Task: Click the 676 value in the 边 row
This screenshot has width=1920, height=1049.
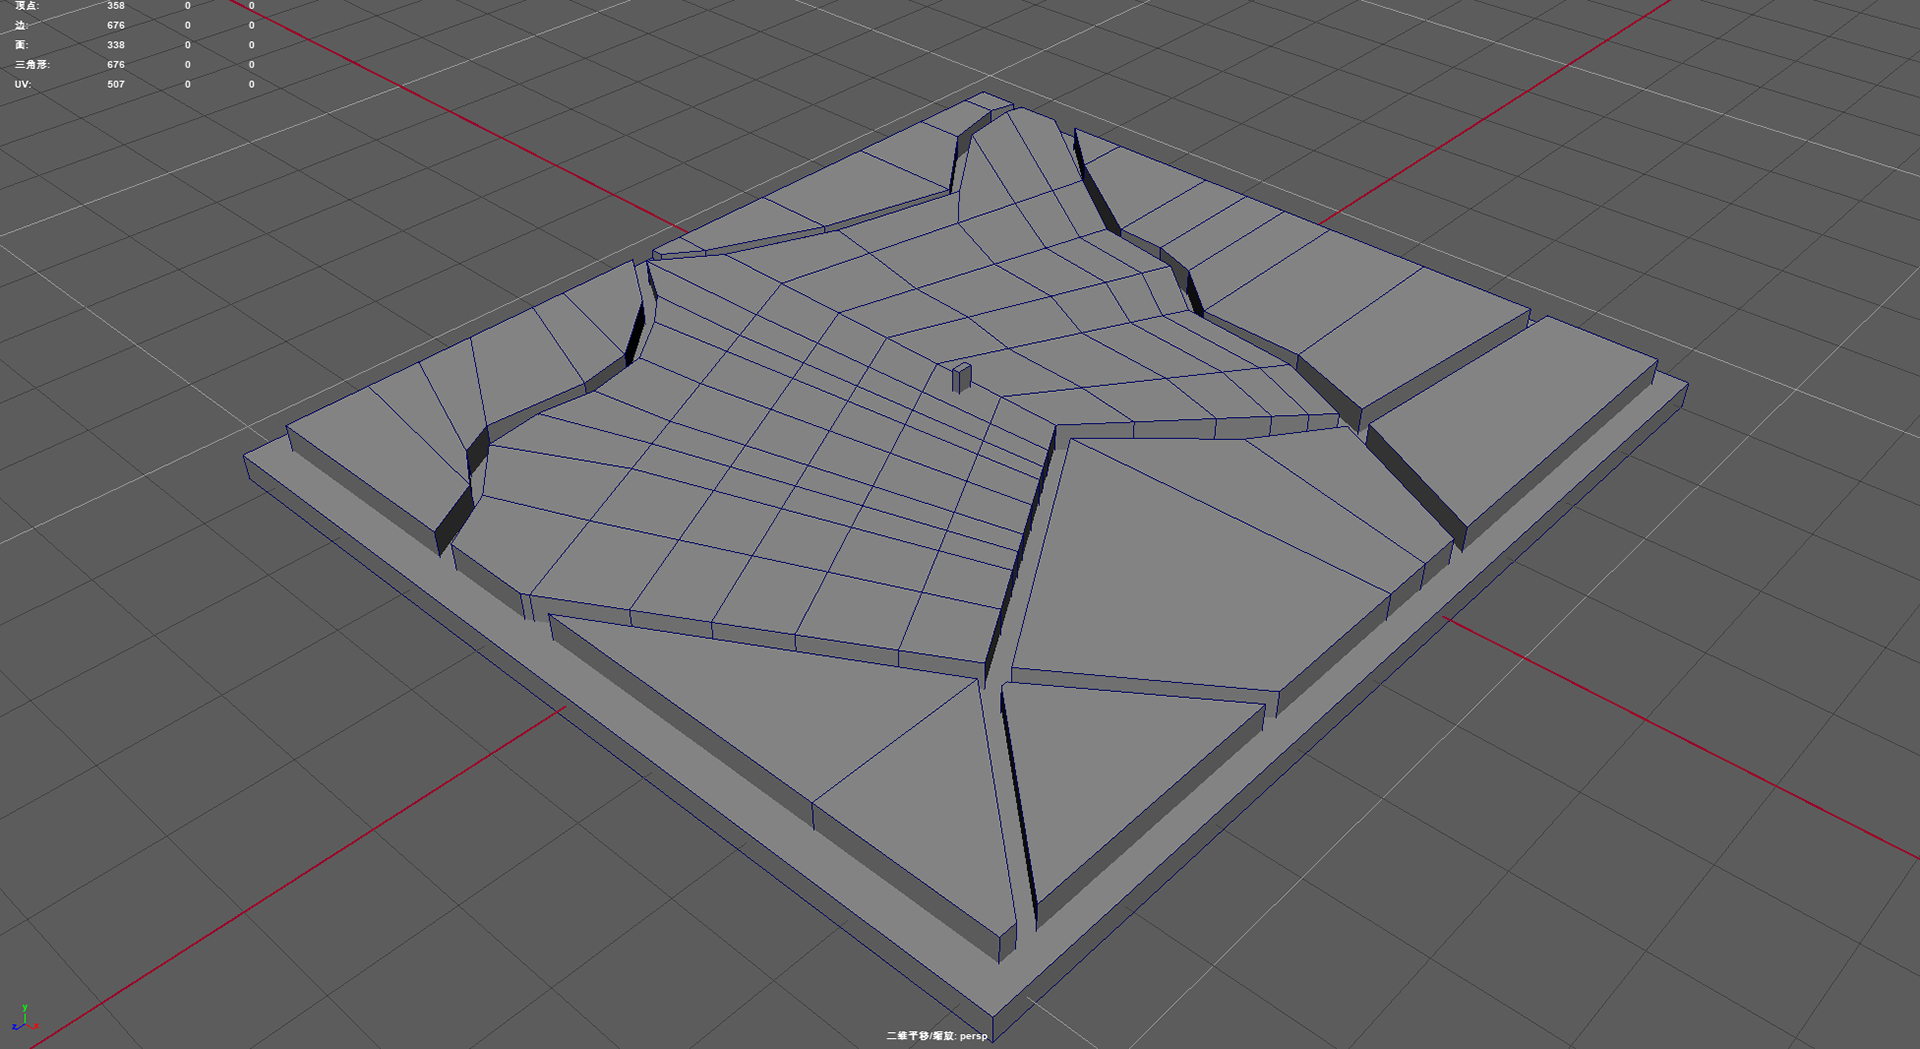Action: tap(116, 25)
